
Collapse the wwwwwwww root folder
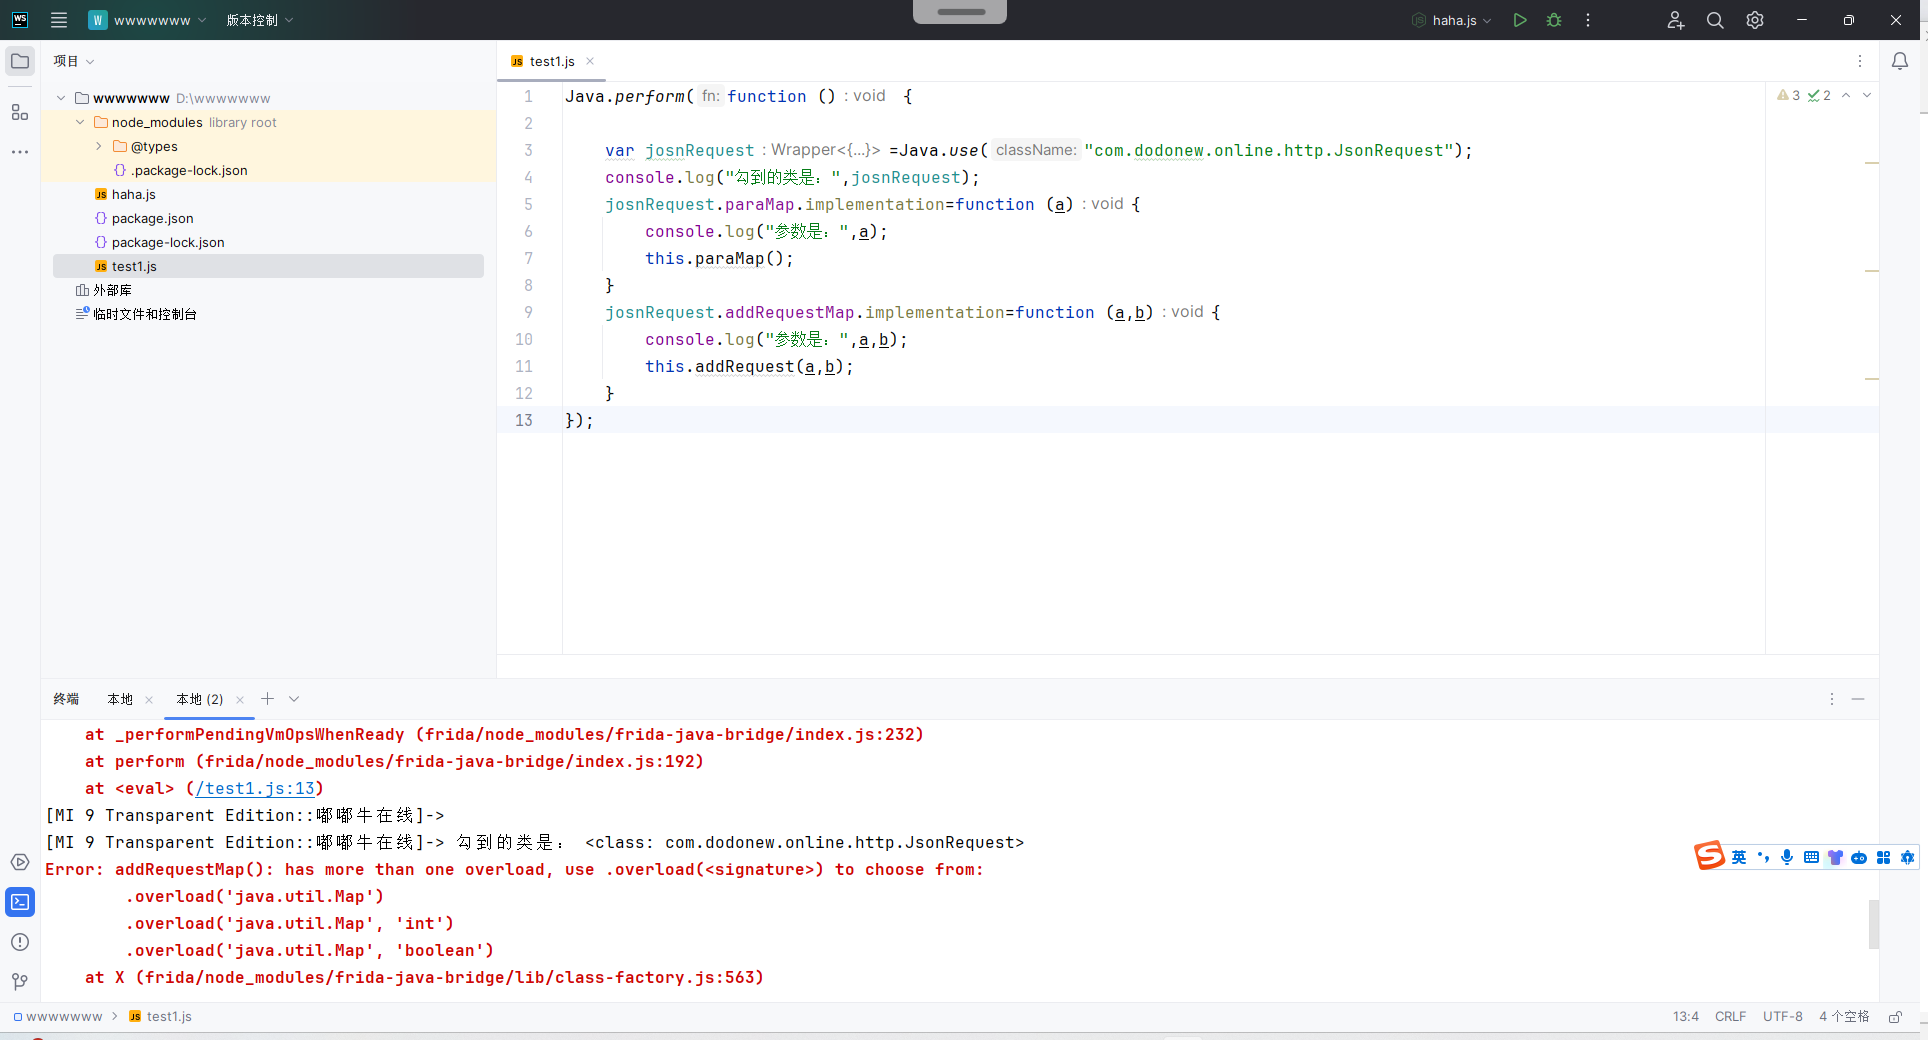61,98
